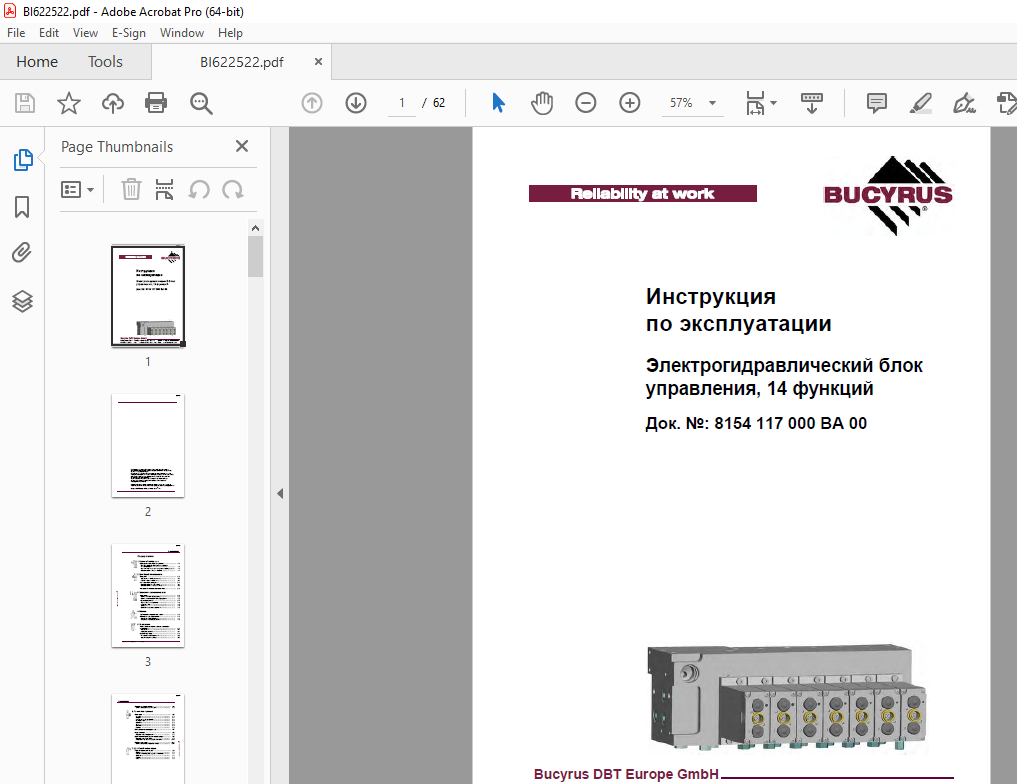Go to next page arrow
This screenshot has height=784, width=1017.
[x=356, y=103]
